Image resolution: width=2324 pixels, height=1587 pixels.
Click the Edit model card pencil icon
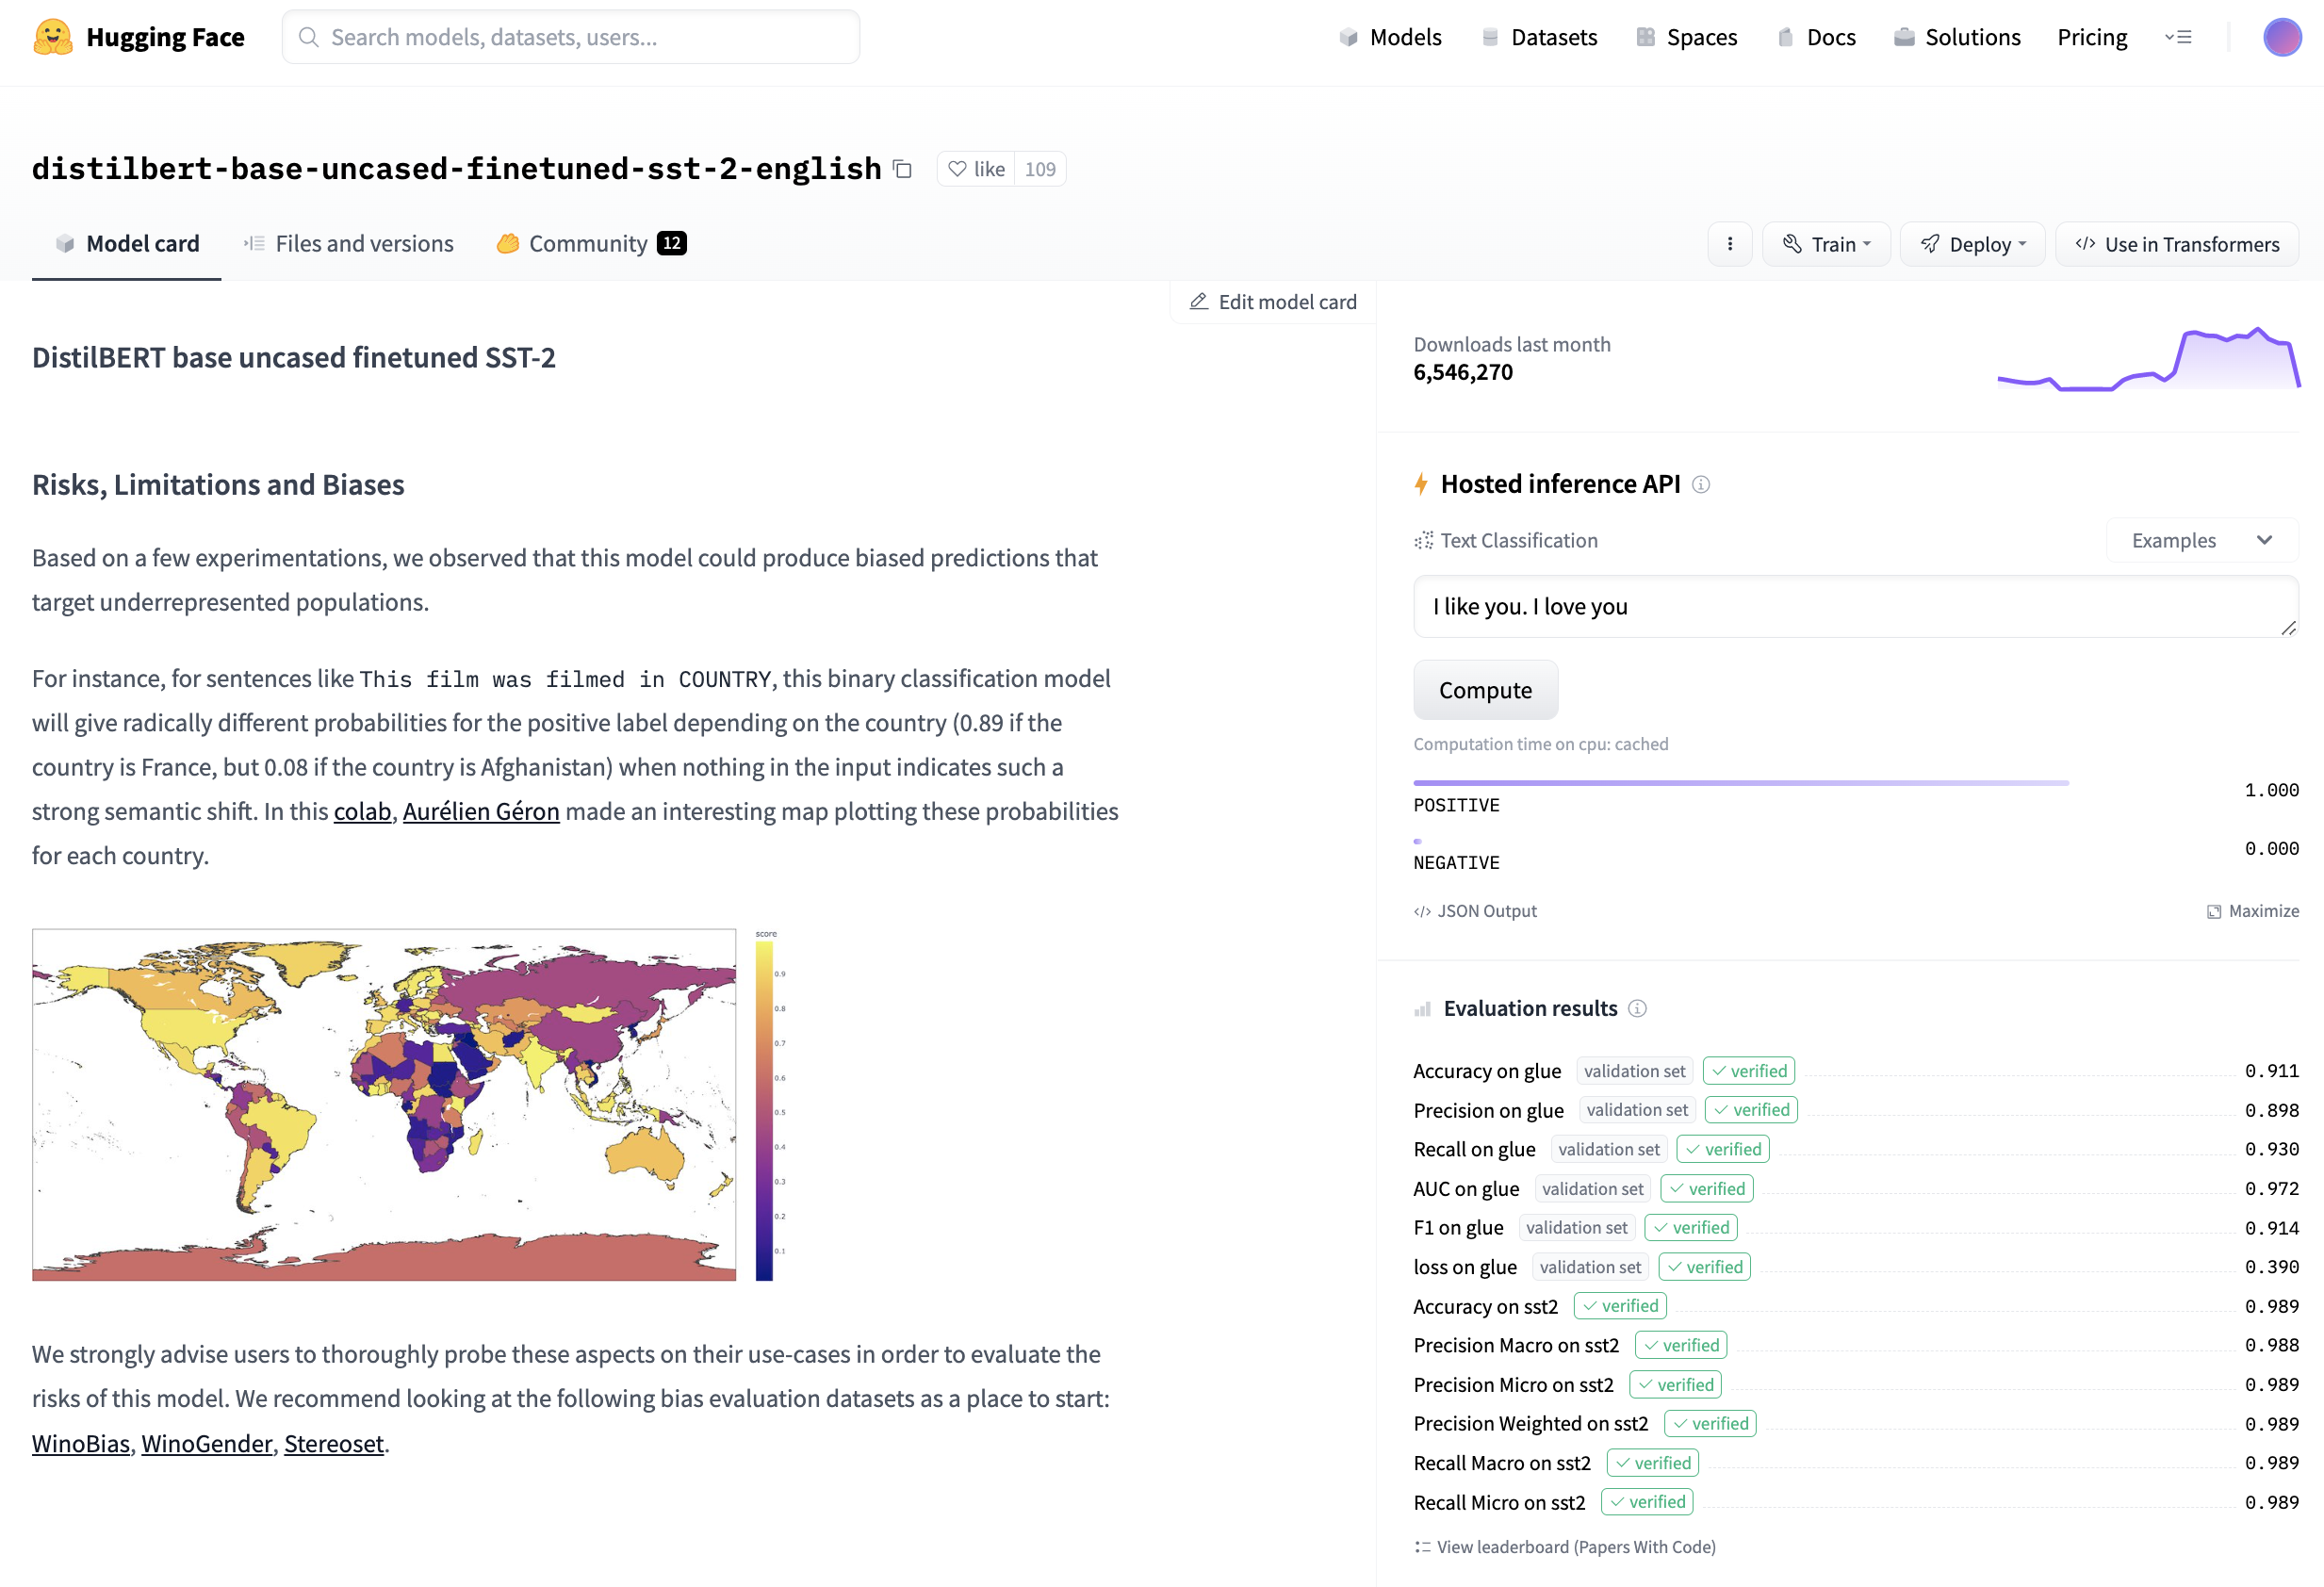(1198, 301)
